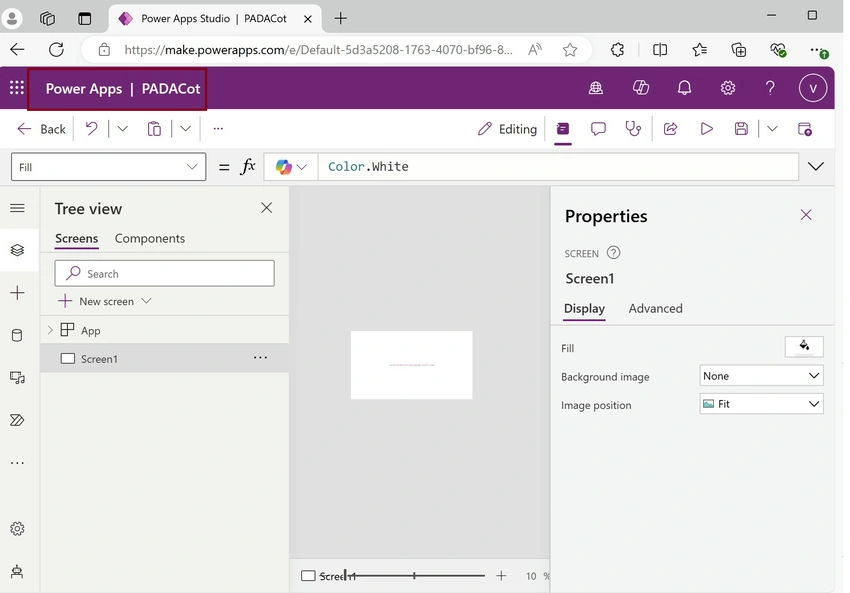Open the comments icon
The image size is (850, 593).
coord(598,129)
